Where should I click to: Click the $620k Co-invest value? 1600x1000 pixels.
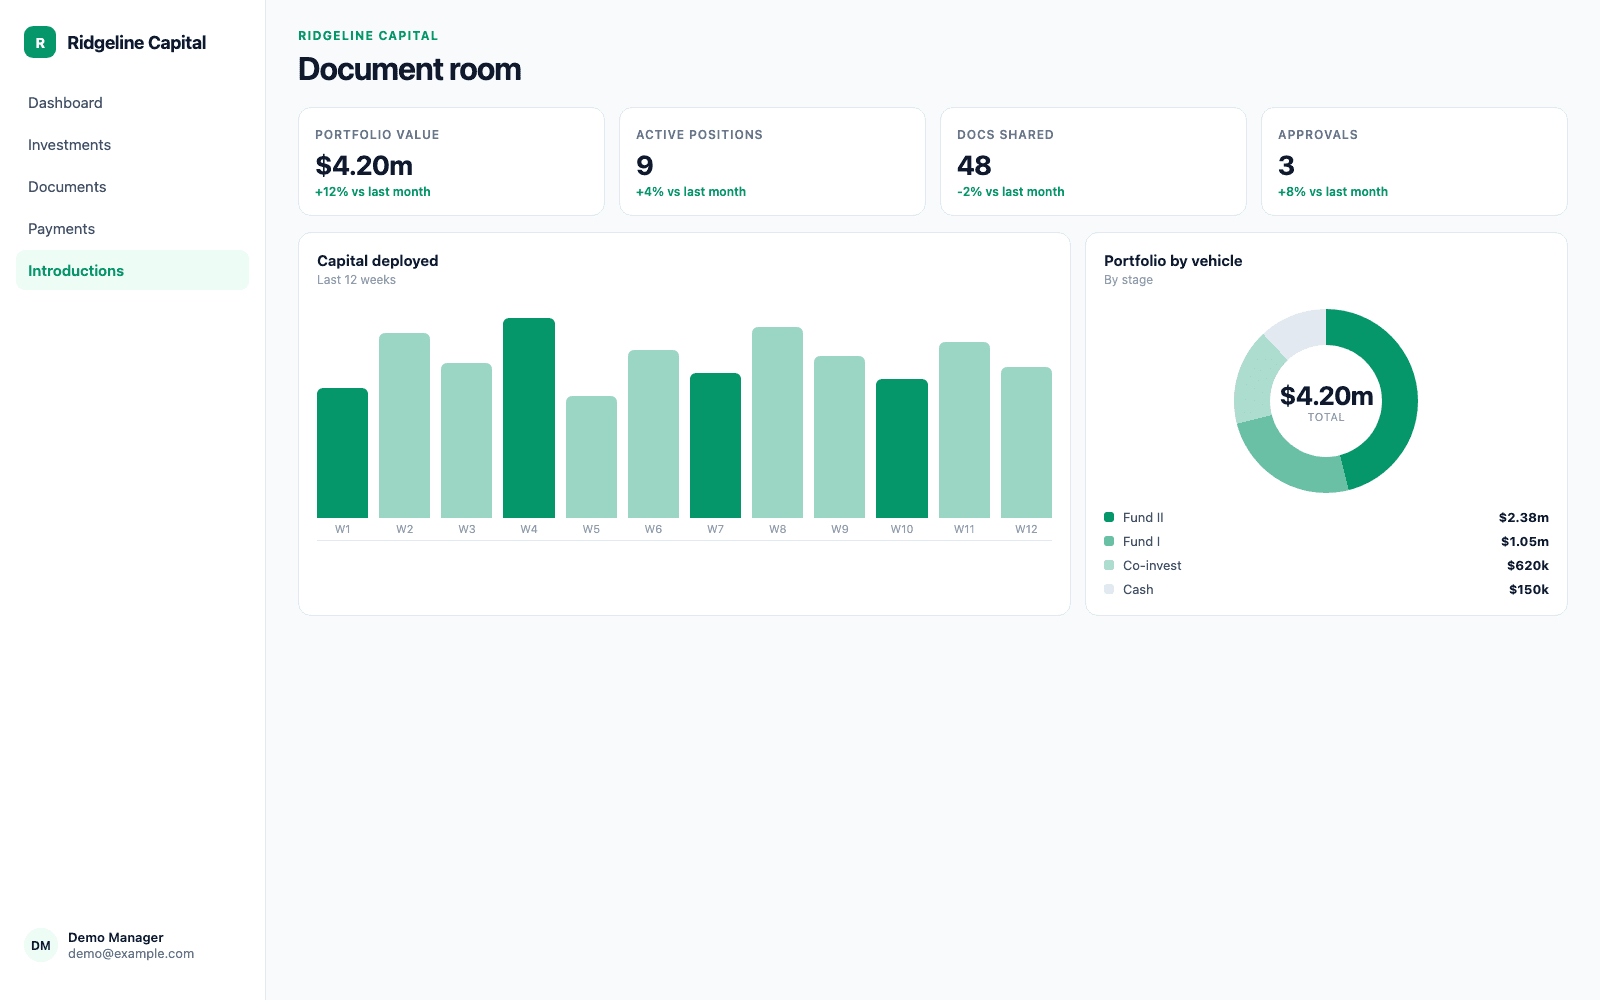(x=1528, y=565)
